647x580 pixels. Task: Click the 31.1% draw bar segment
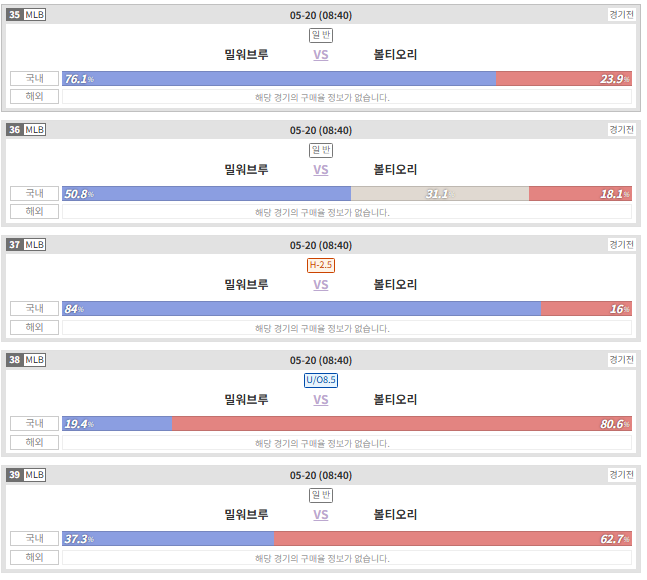click(440, 194)
